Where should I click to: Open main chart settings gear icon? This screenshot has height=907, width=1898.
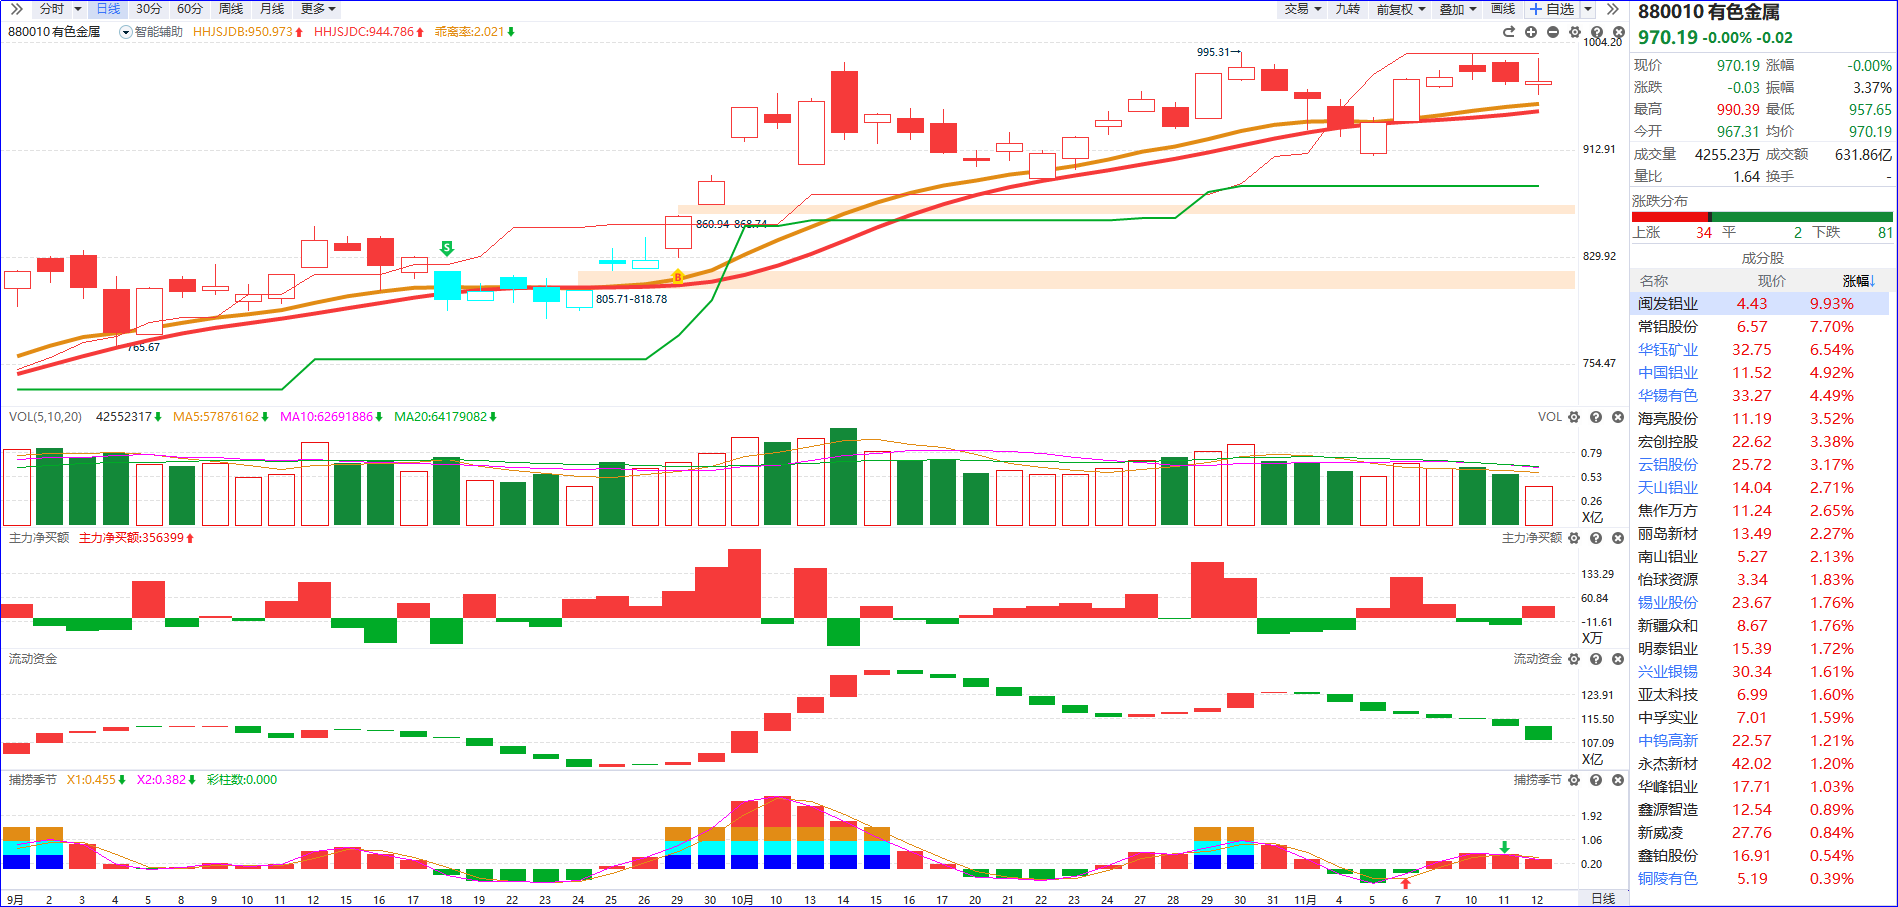click(x=1575, y=32)
